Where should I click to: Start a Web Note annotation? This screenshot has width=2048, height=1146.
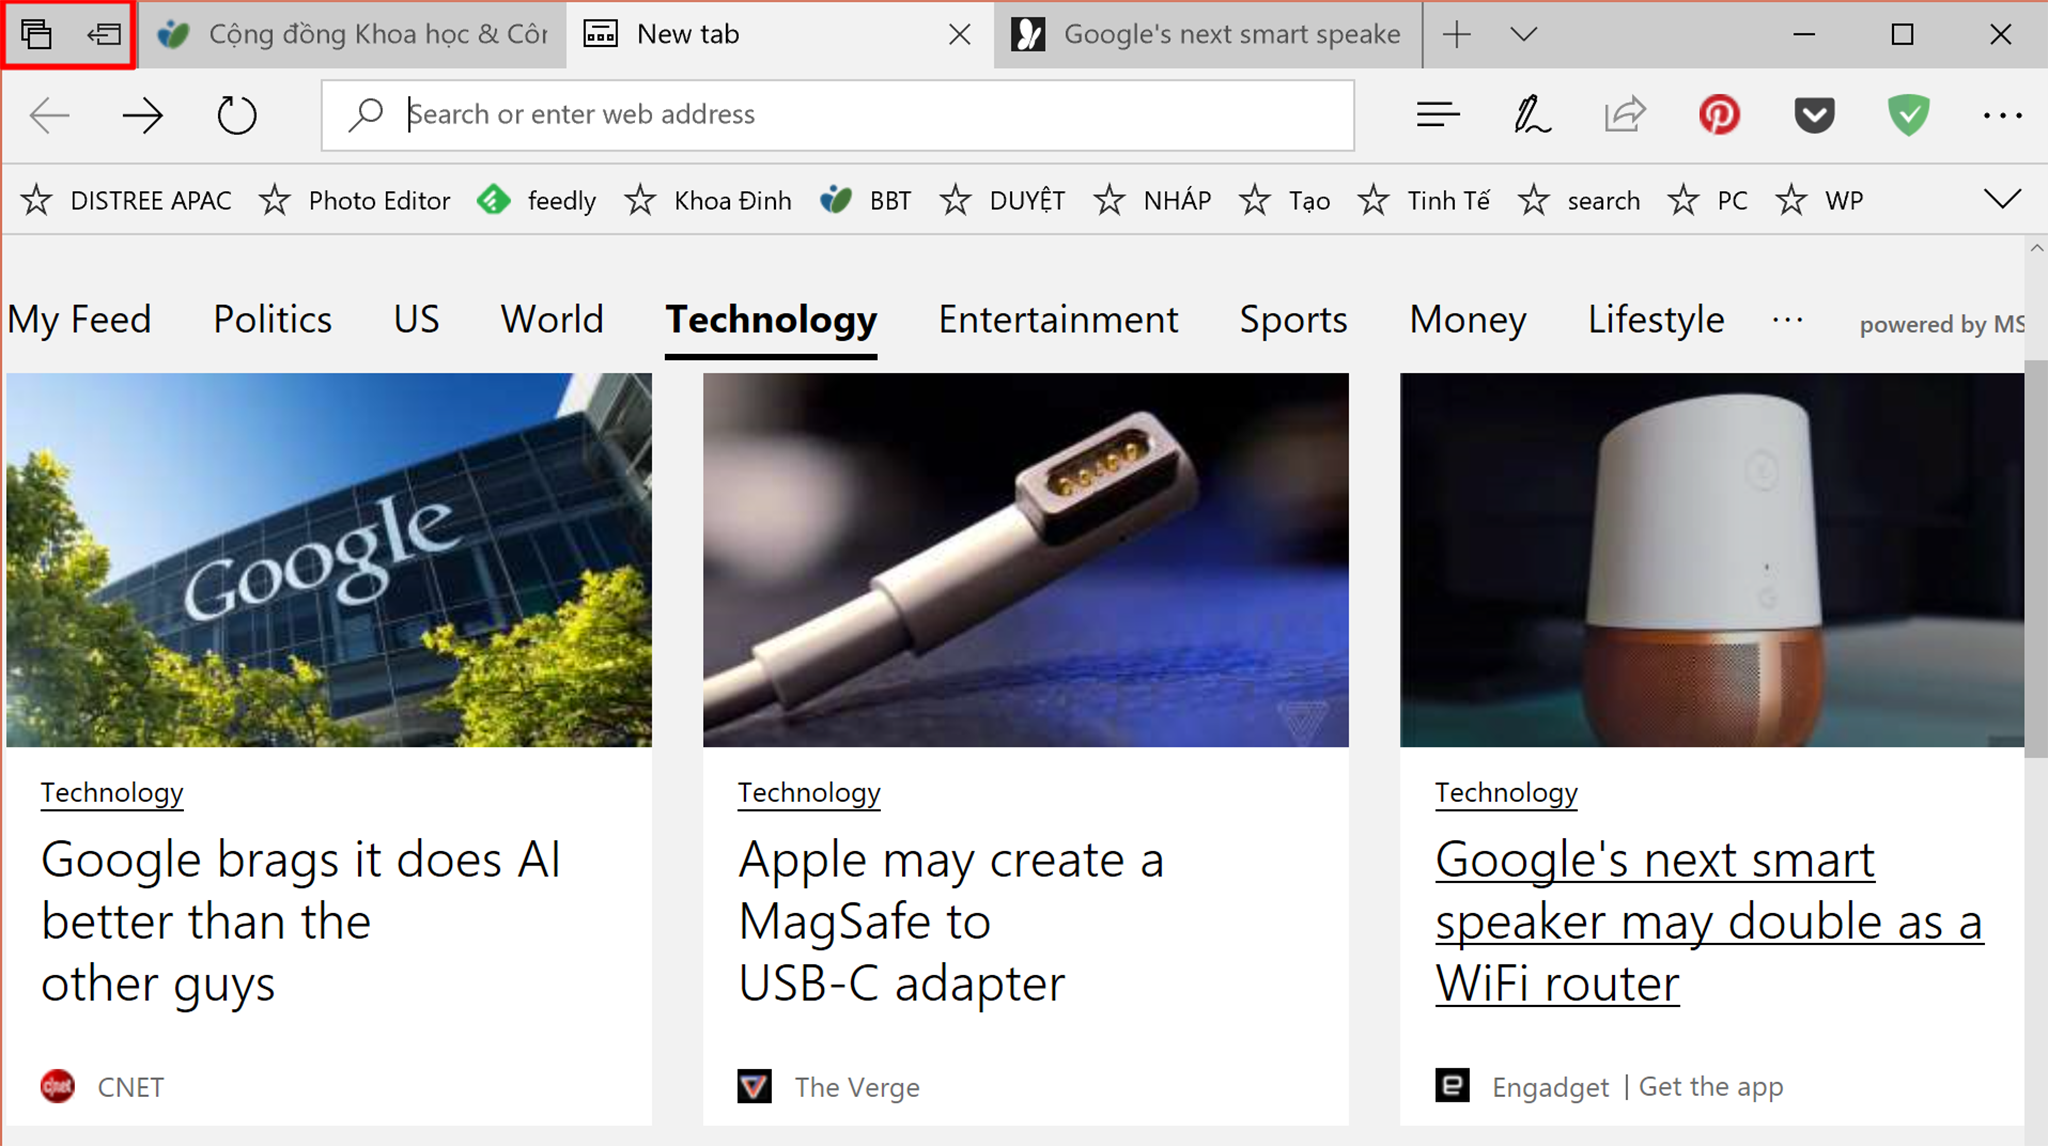[1530, 114]
